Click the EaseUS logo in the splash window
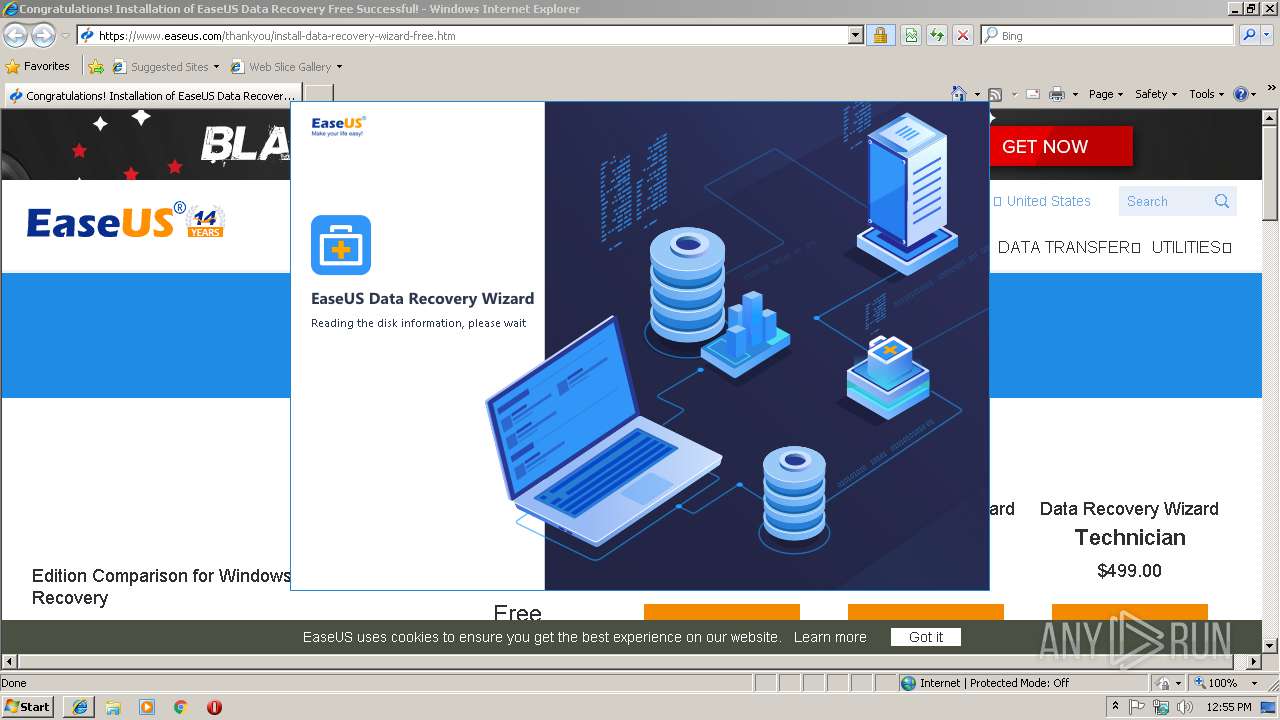Screen dimensions: 1280x720 point(338,126)
